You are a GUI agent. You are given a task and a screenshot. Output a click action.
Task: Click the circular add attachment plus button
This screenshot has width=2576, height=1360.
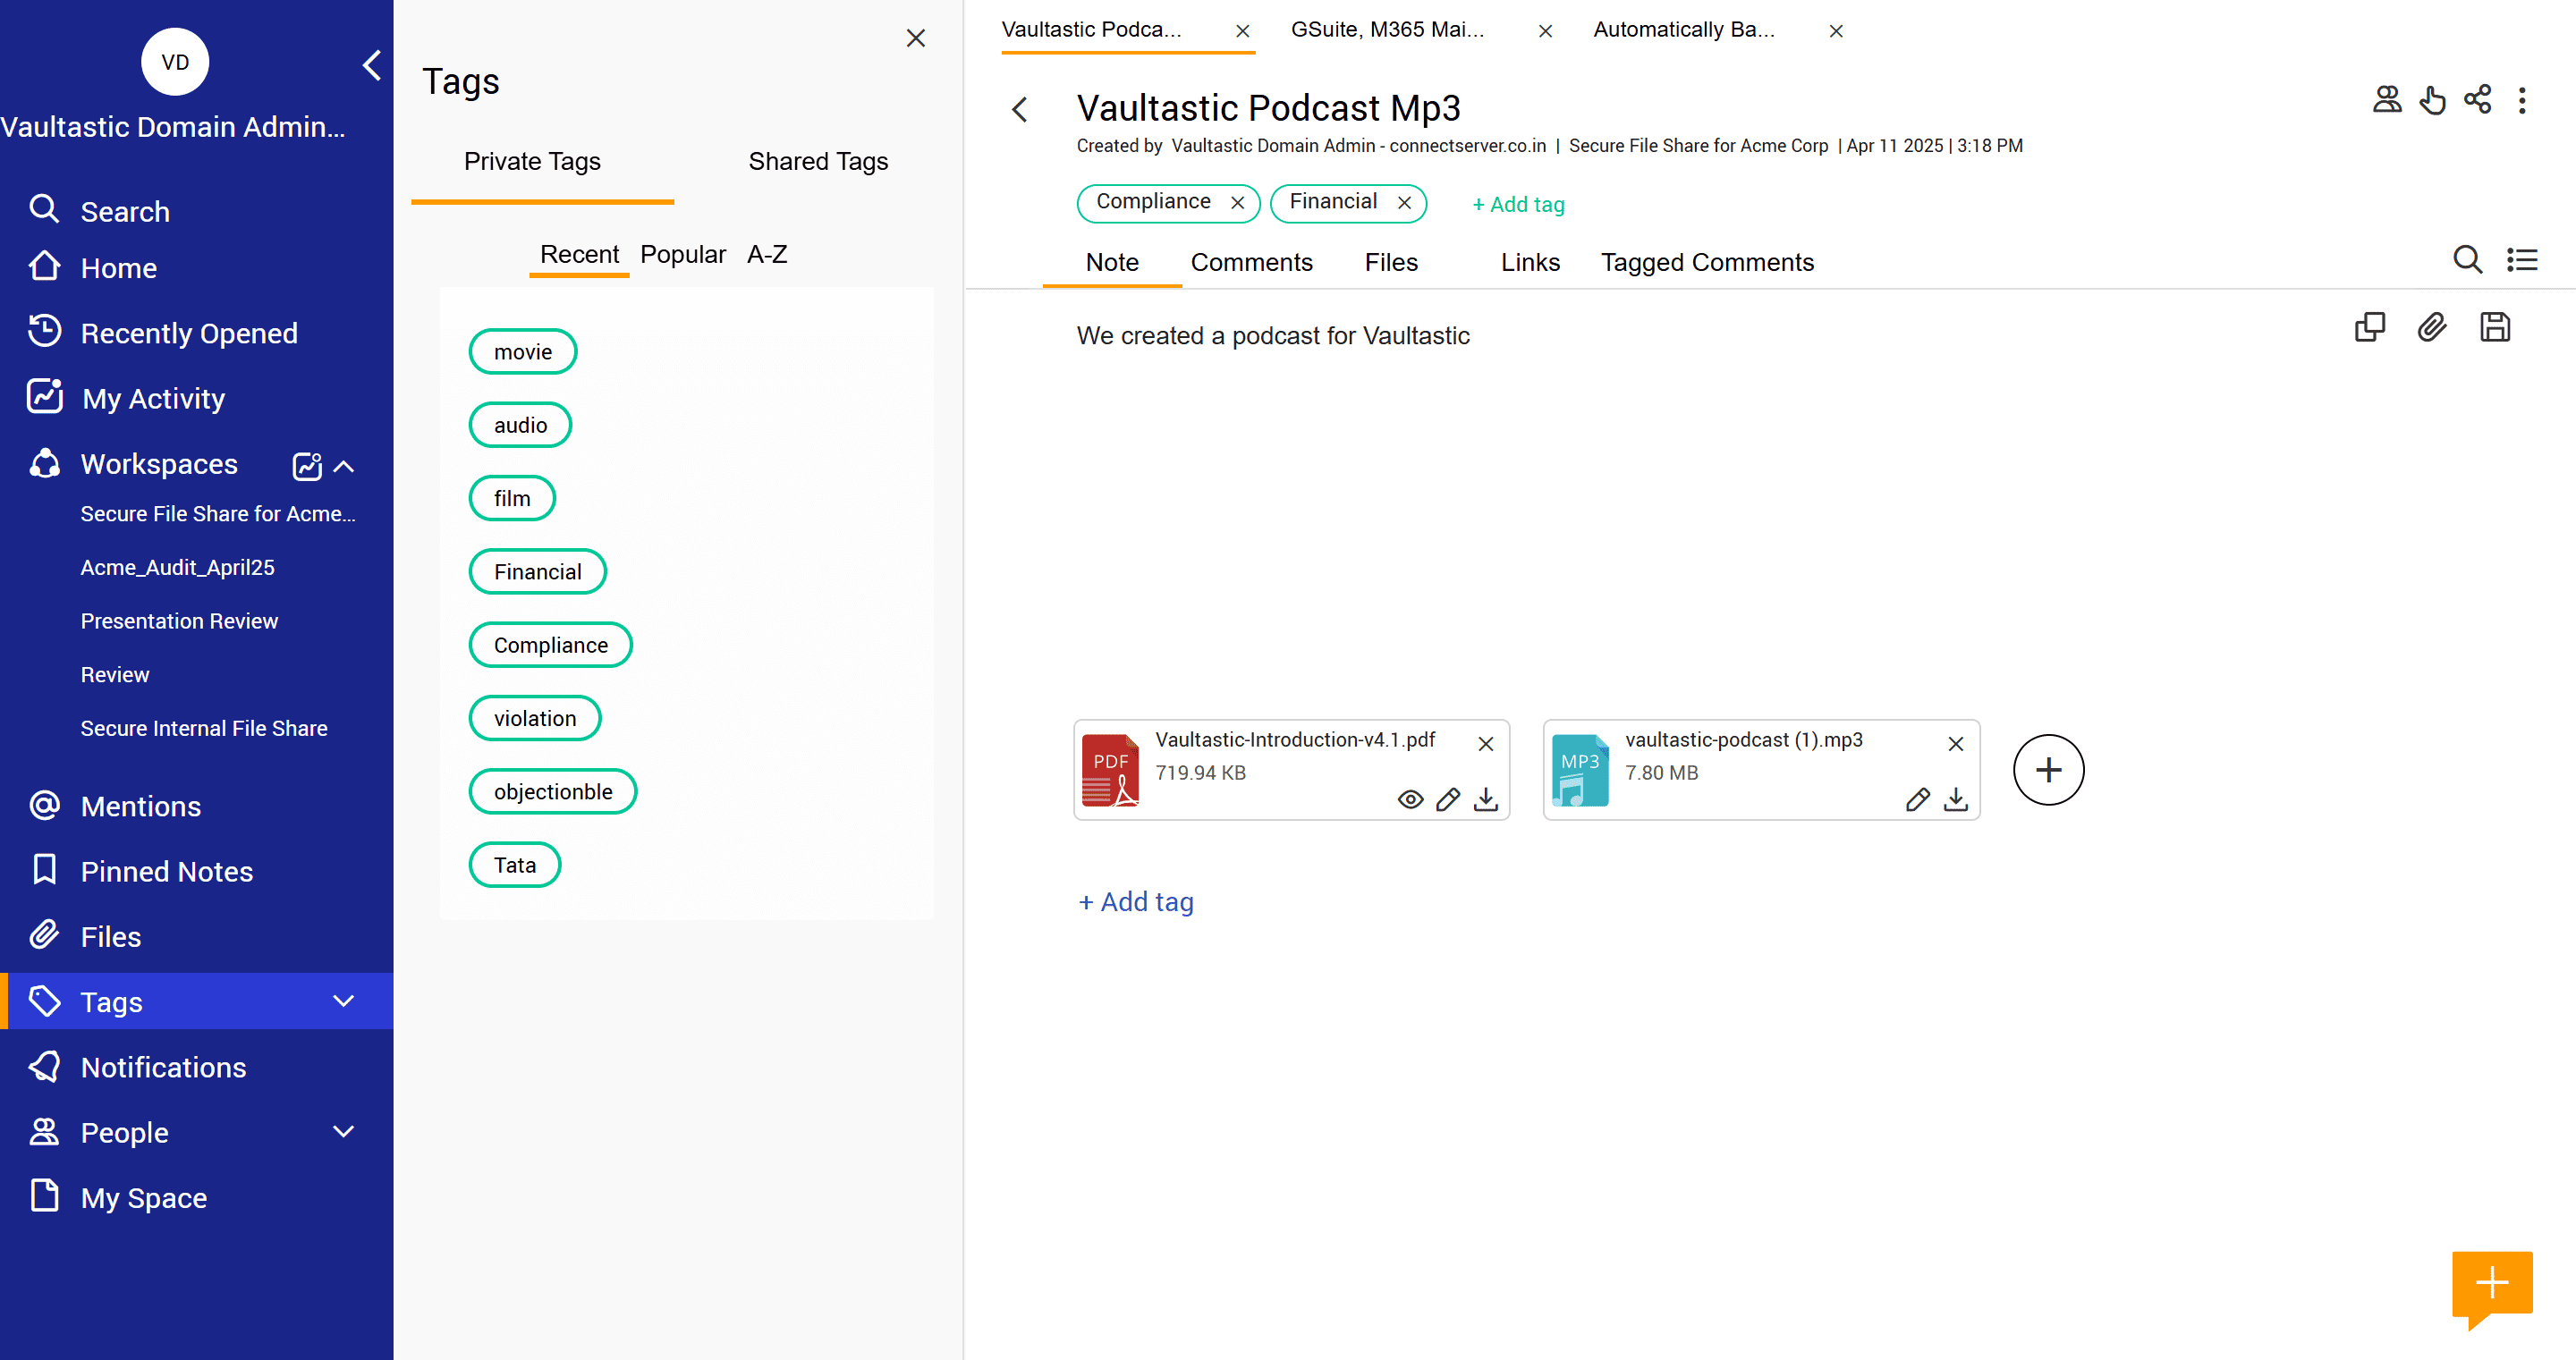coord(2047,770)
